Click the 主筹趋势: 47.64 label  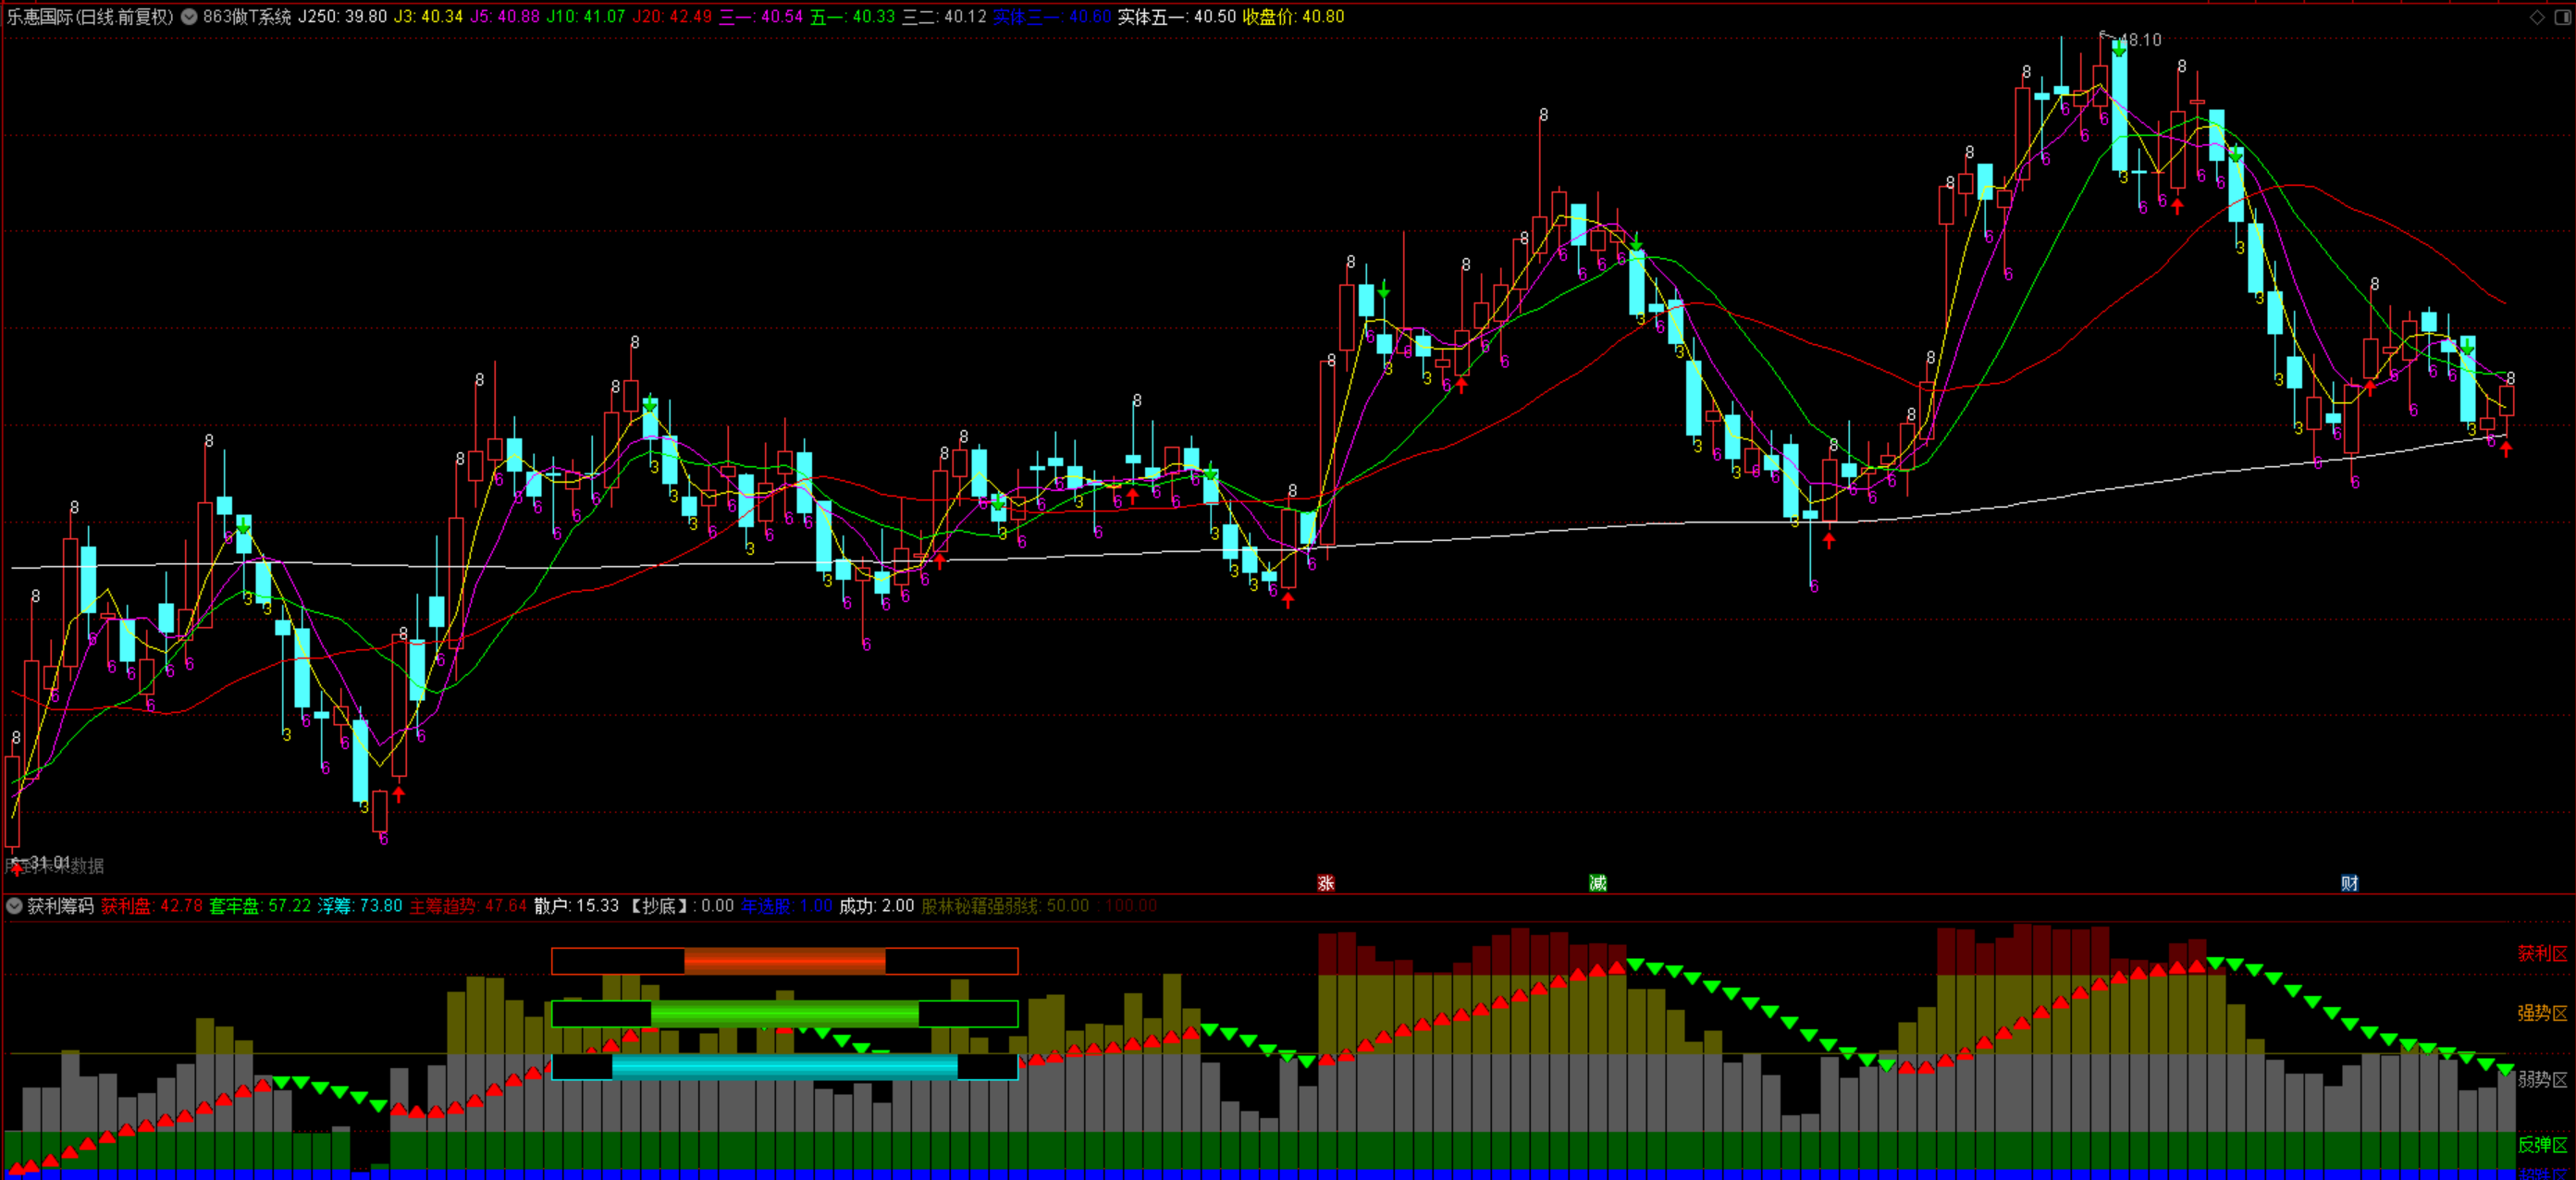pyautogui.click(x=468, y=906)
